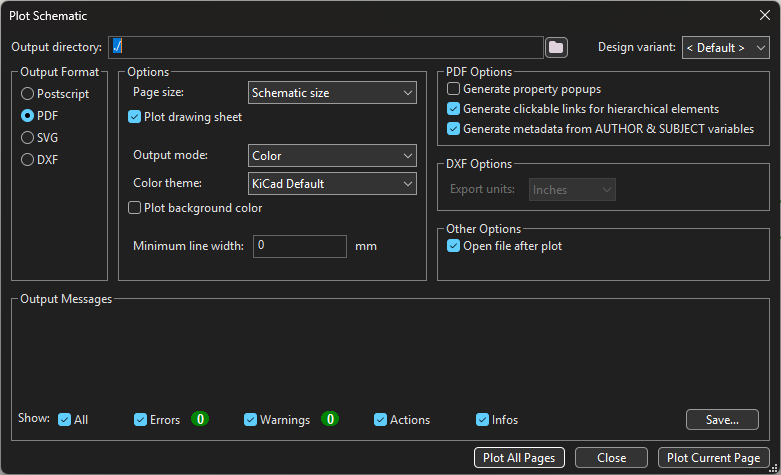Open the Color theme dropdown
781x475 pixels.
pyautogui.click(x=332, y=183)
